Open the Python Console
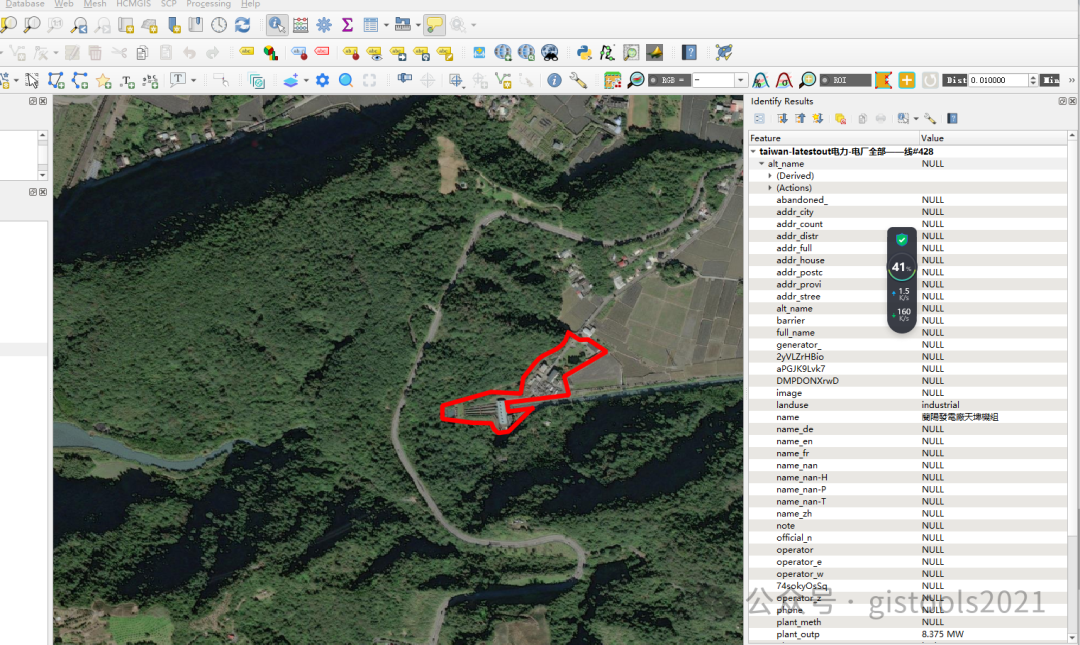This screenshot has height=645, width=1080. coord(584,52)
